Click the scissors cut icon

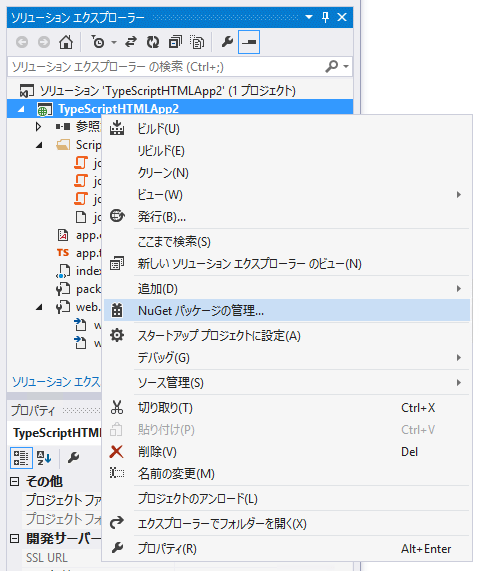(x=117, y=407)
